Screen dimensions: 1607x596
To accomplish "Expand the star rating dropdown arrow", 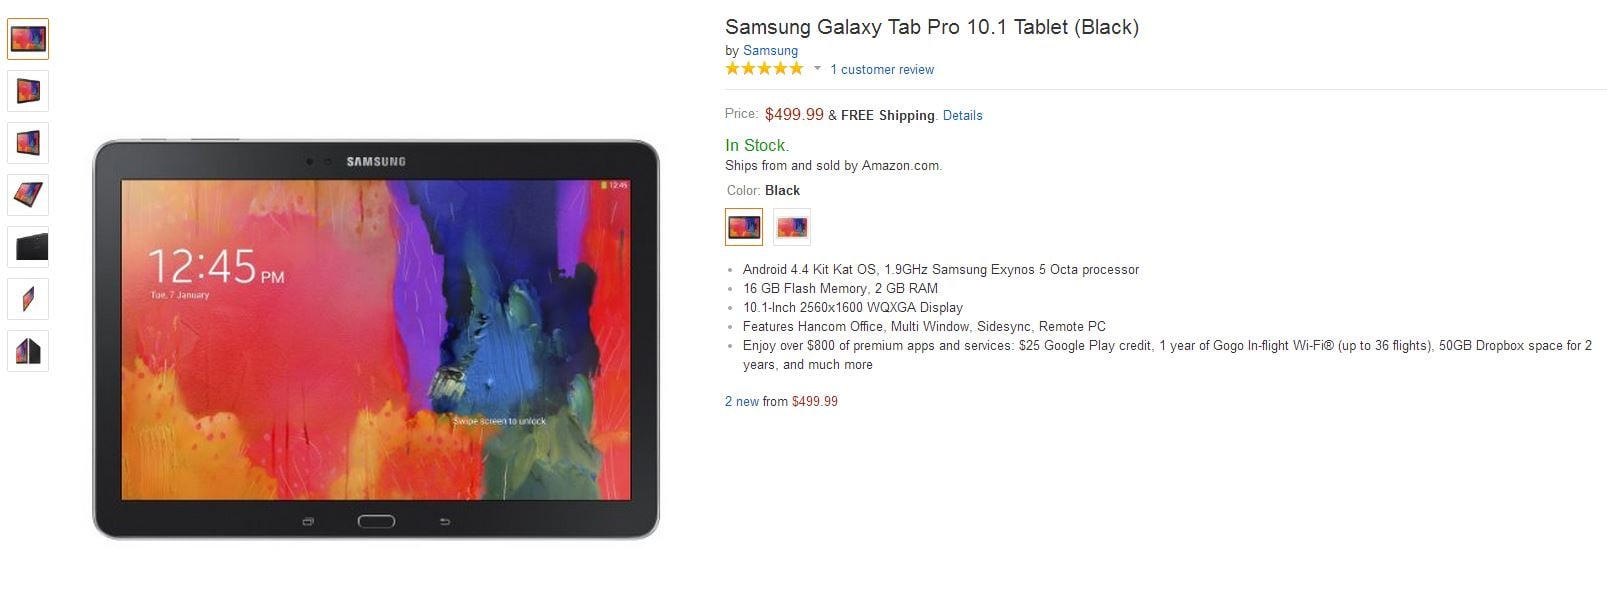I will [817, 69].
